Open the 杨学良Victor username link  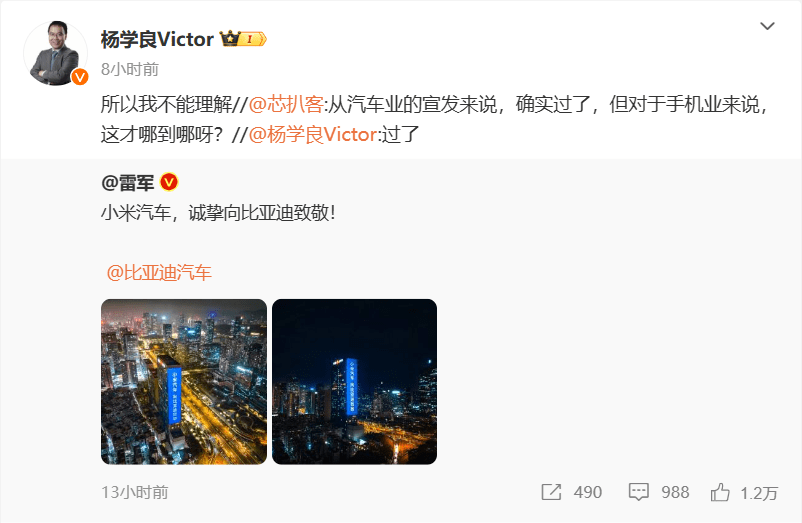(x=157, y=39)
